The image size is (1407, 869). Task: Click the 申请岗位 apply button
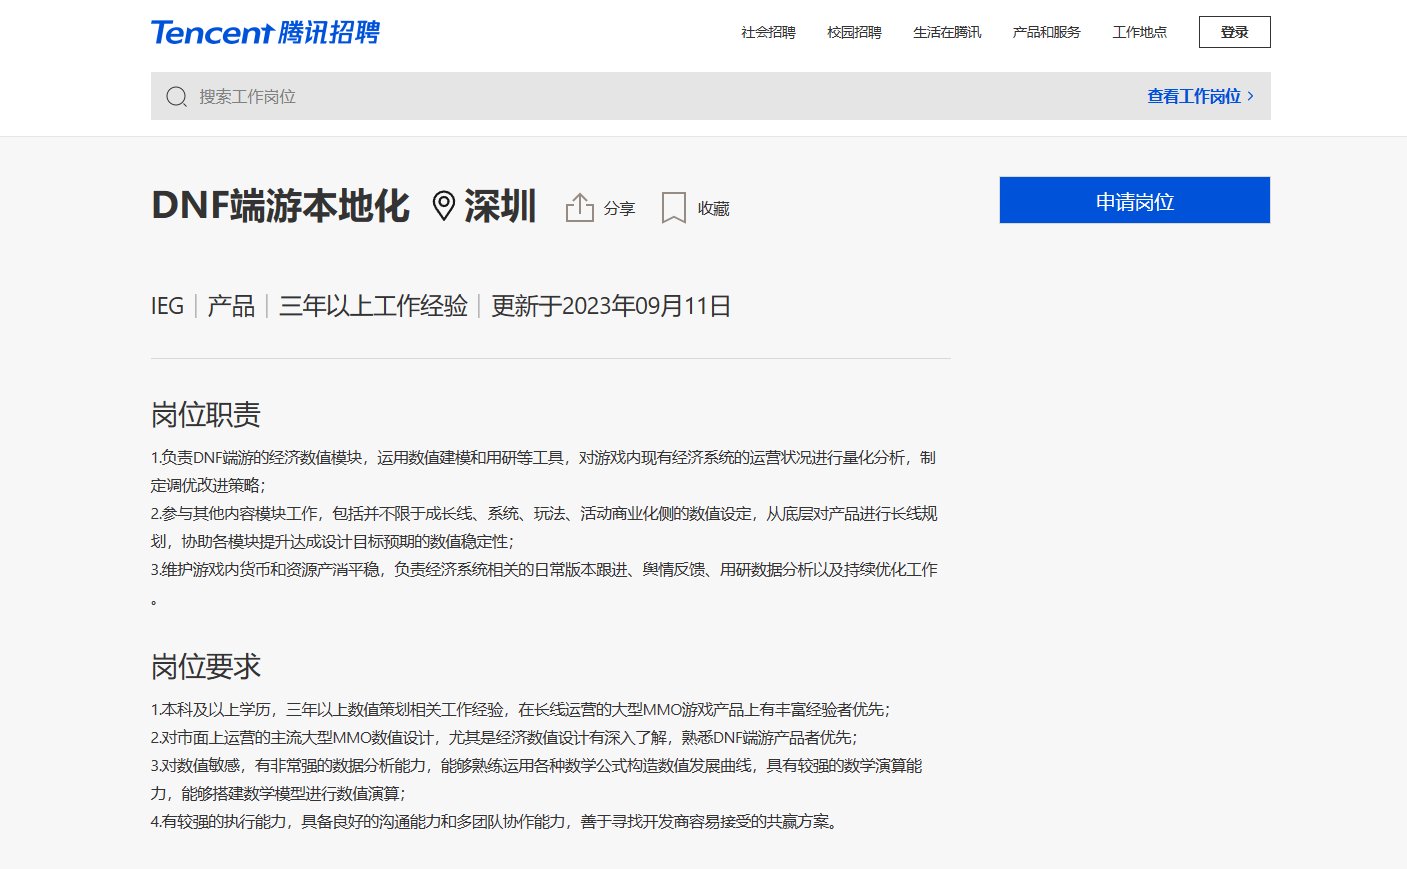click(1135, 200)
